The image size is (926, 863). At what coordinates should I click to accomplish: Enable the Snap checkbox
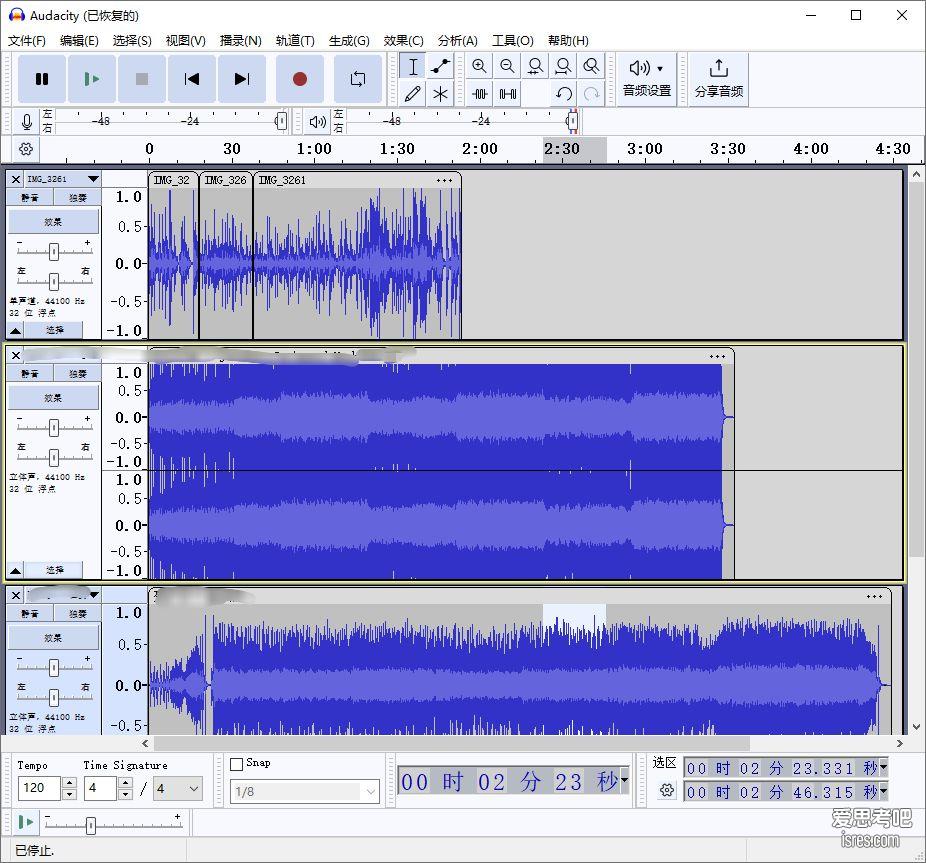pos(236,764)
